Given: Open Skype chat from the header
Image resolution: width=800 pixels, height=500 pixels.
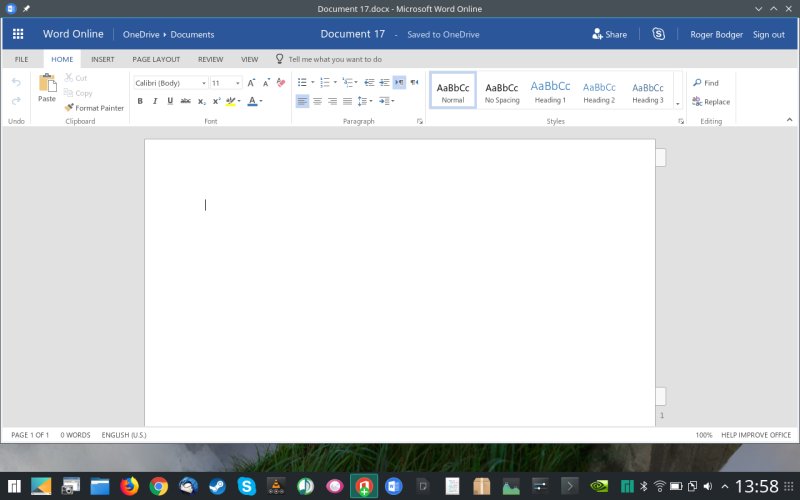Looking at the screenshot, I should pyautogui.click(x=658, y=34).
